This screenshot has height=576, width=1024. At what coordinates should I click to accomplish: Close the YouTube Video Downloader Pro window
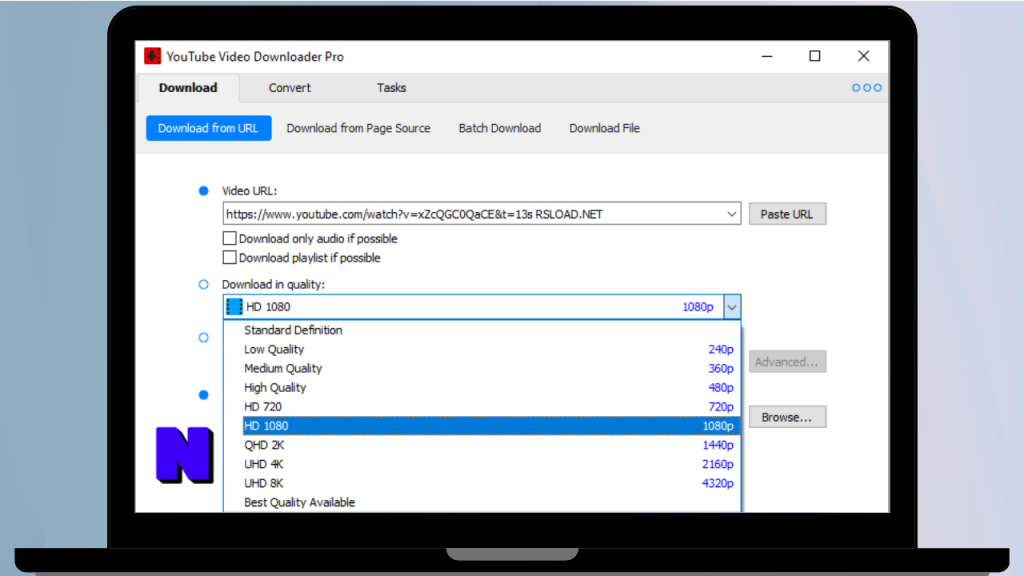click(x=863, y=56)
